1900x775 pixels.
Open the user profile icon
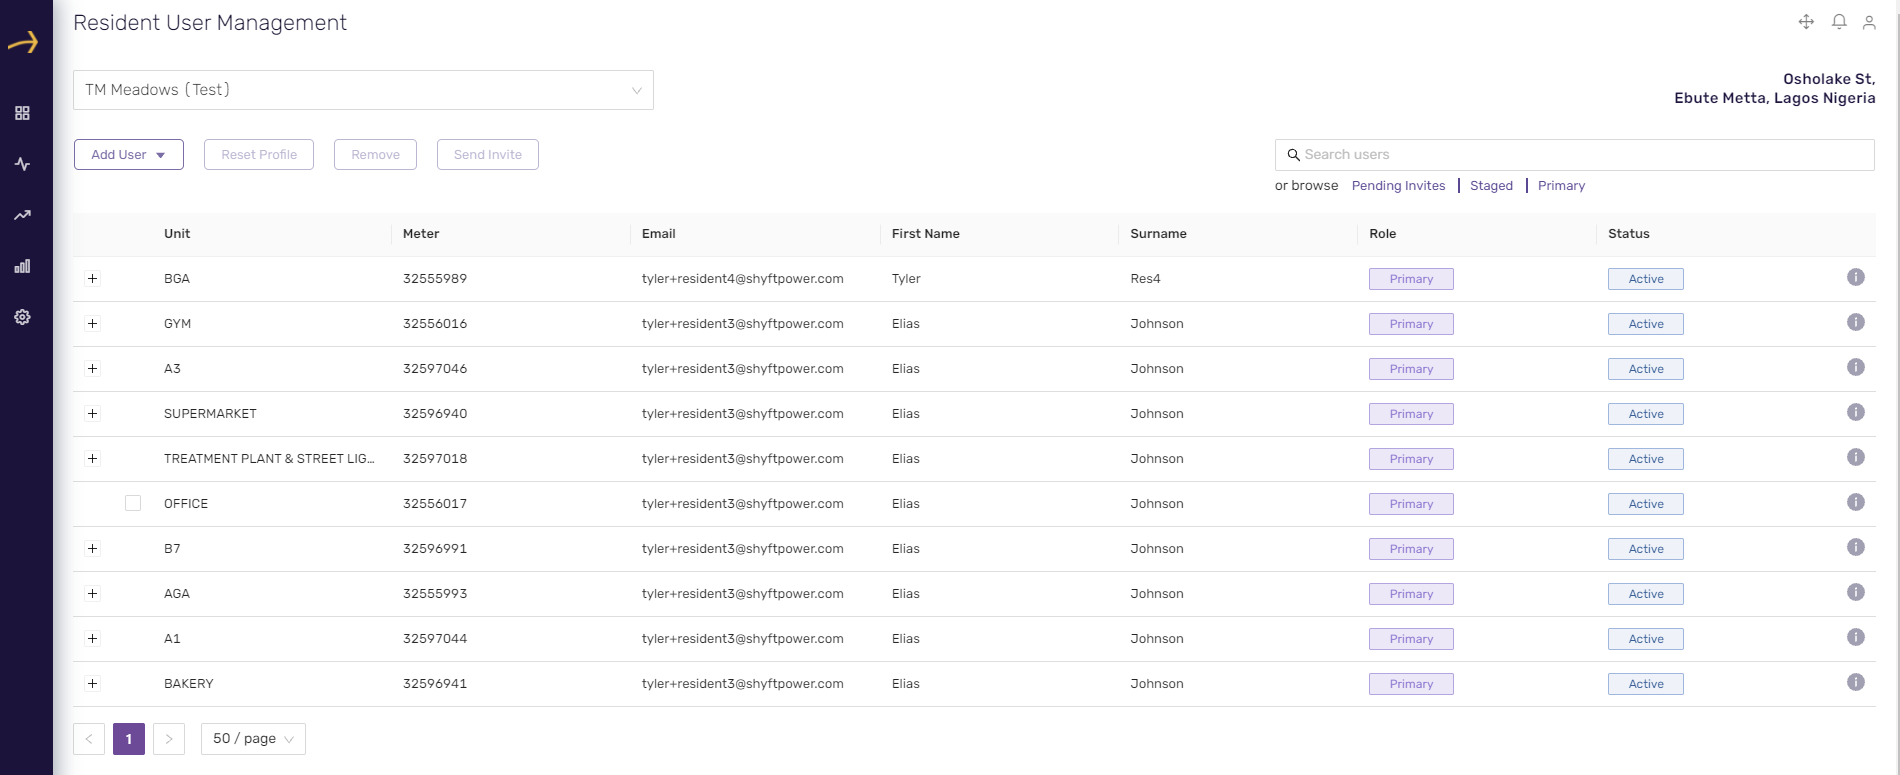point(1869,22)
